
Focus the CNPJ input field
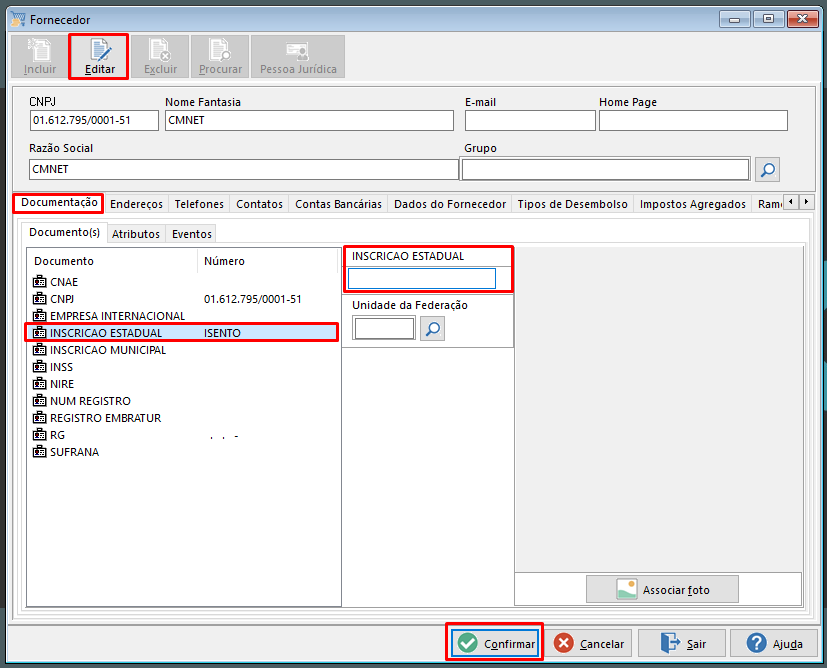point(94,120)
